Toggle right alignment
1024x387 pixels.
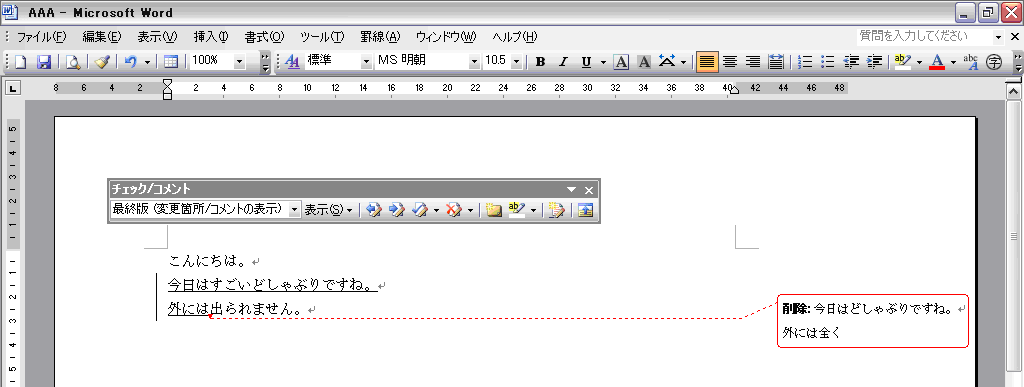[753, 62]
